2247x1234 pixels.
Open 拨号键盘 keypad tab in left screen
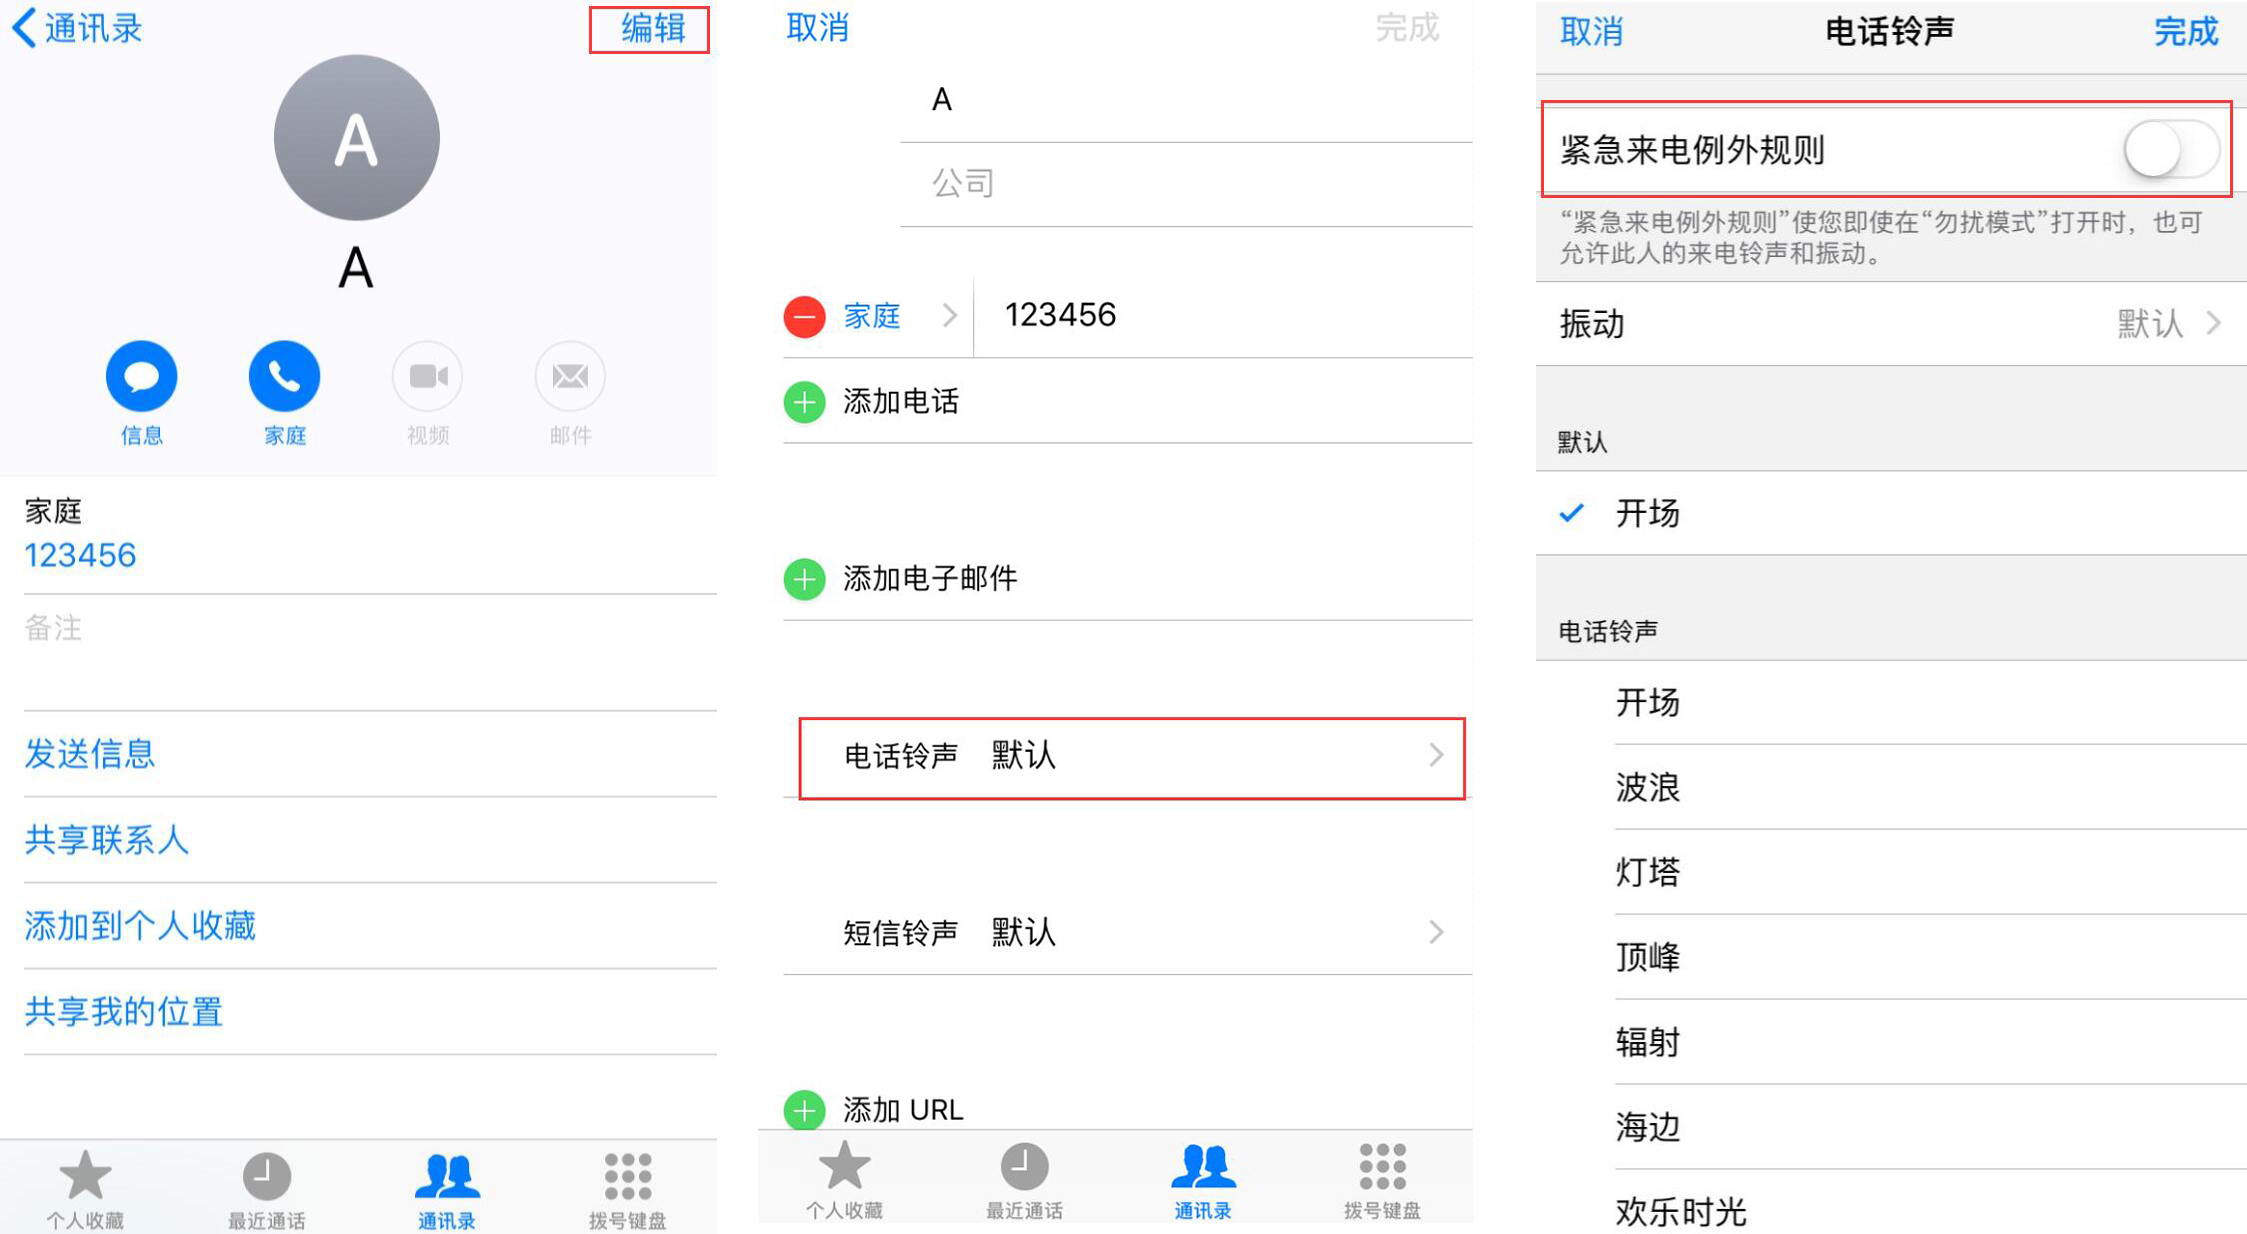[x=628, y=1189]
